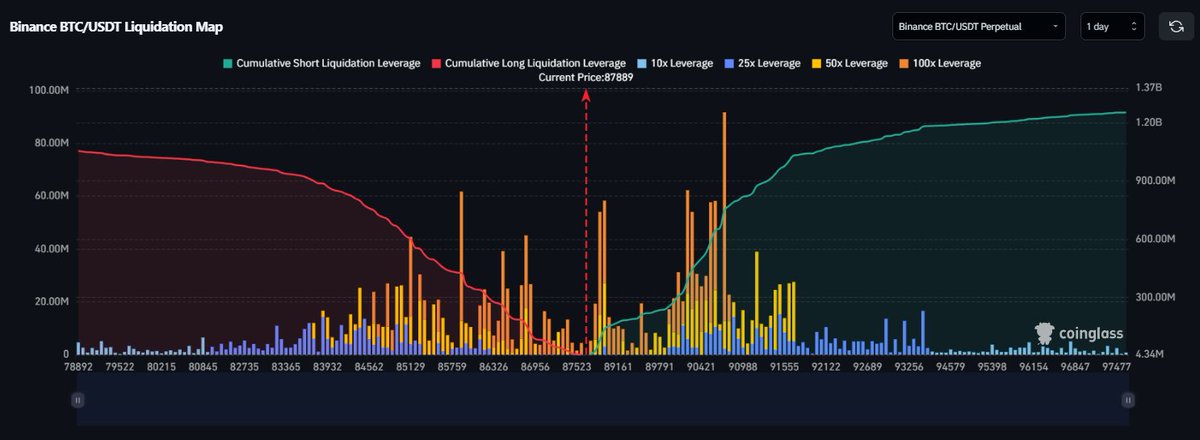Click the 78892 price axis label

pos(77,368)
